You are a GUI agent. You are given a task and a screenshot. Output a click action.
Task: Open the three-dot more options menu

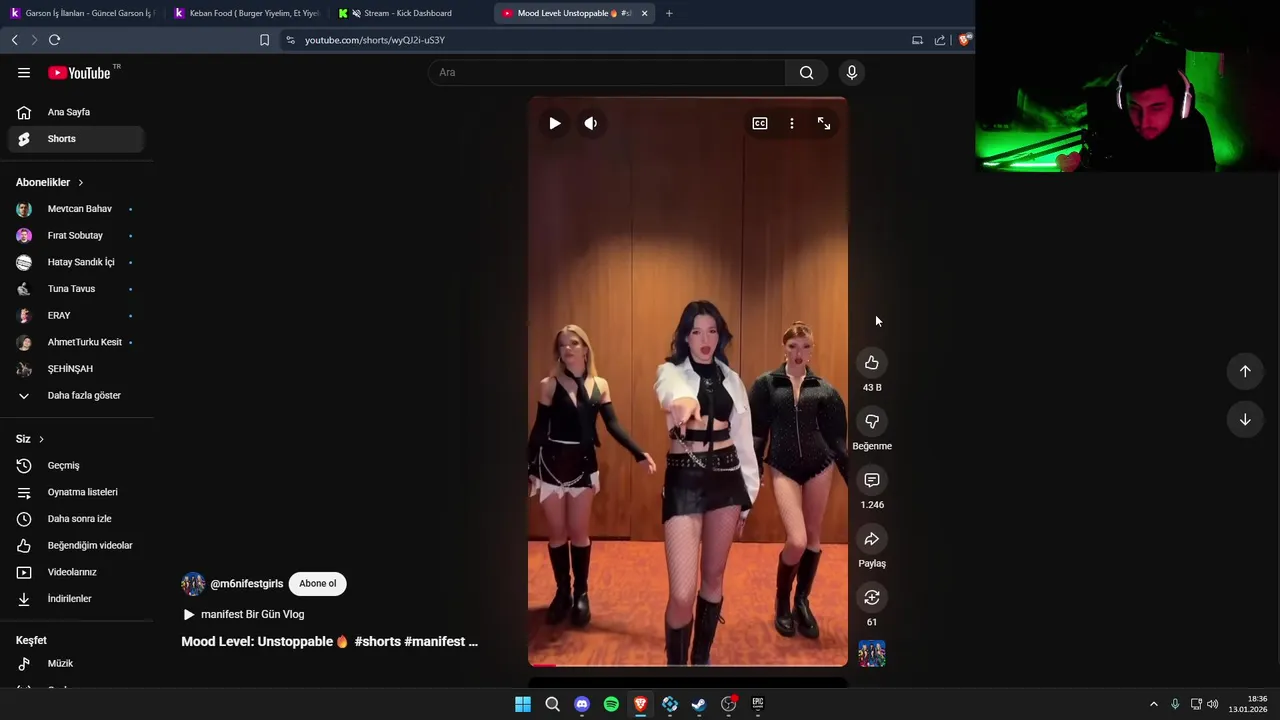pos(792,123)
